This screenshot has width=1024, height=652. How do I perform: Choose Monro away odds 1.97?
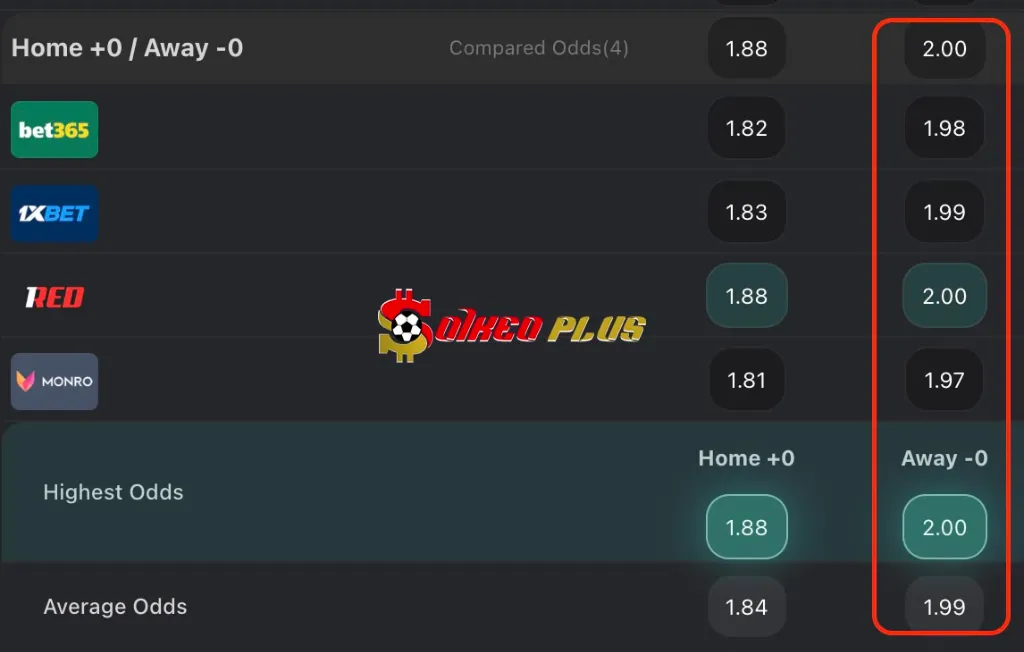944,381
